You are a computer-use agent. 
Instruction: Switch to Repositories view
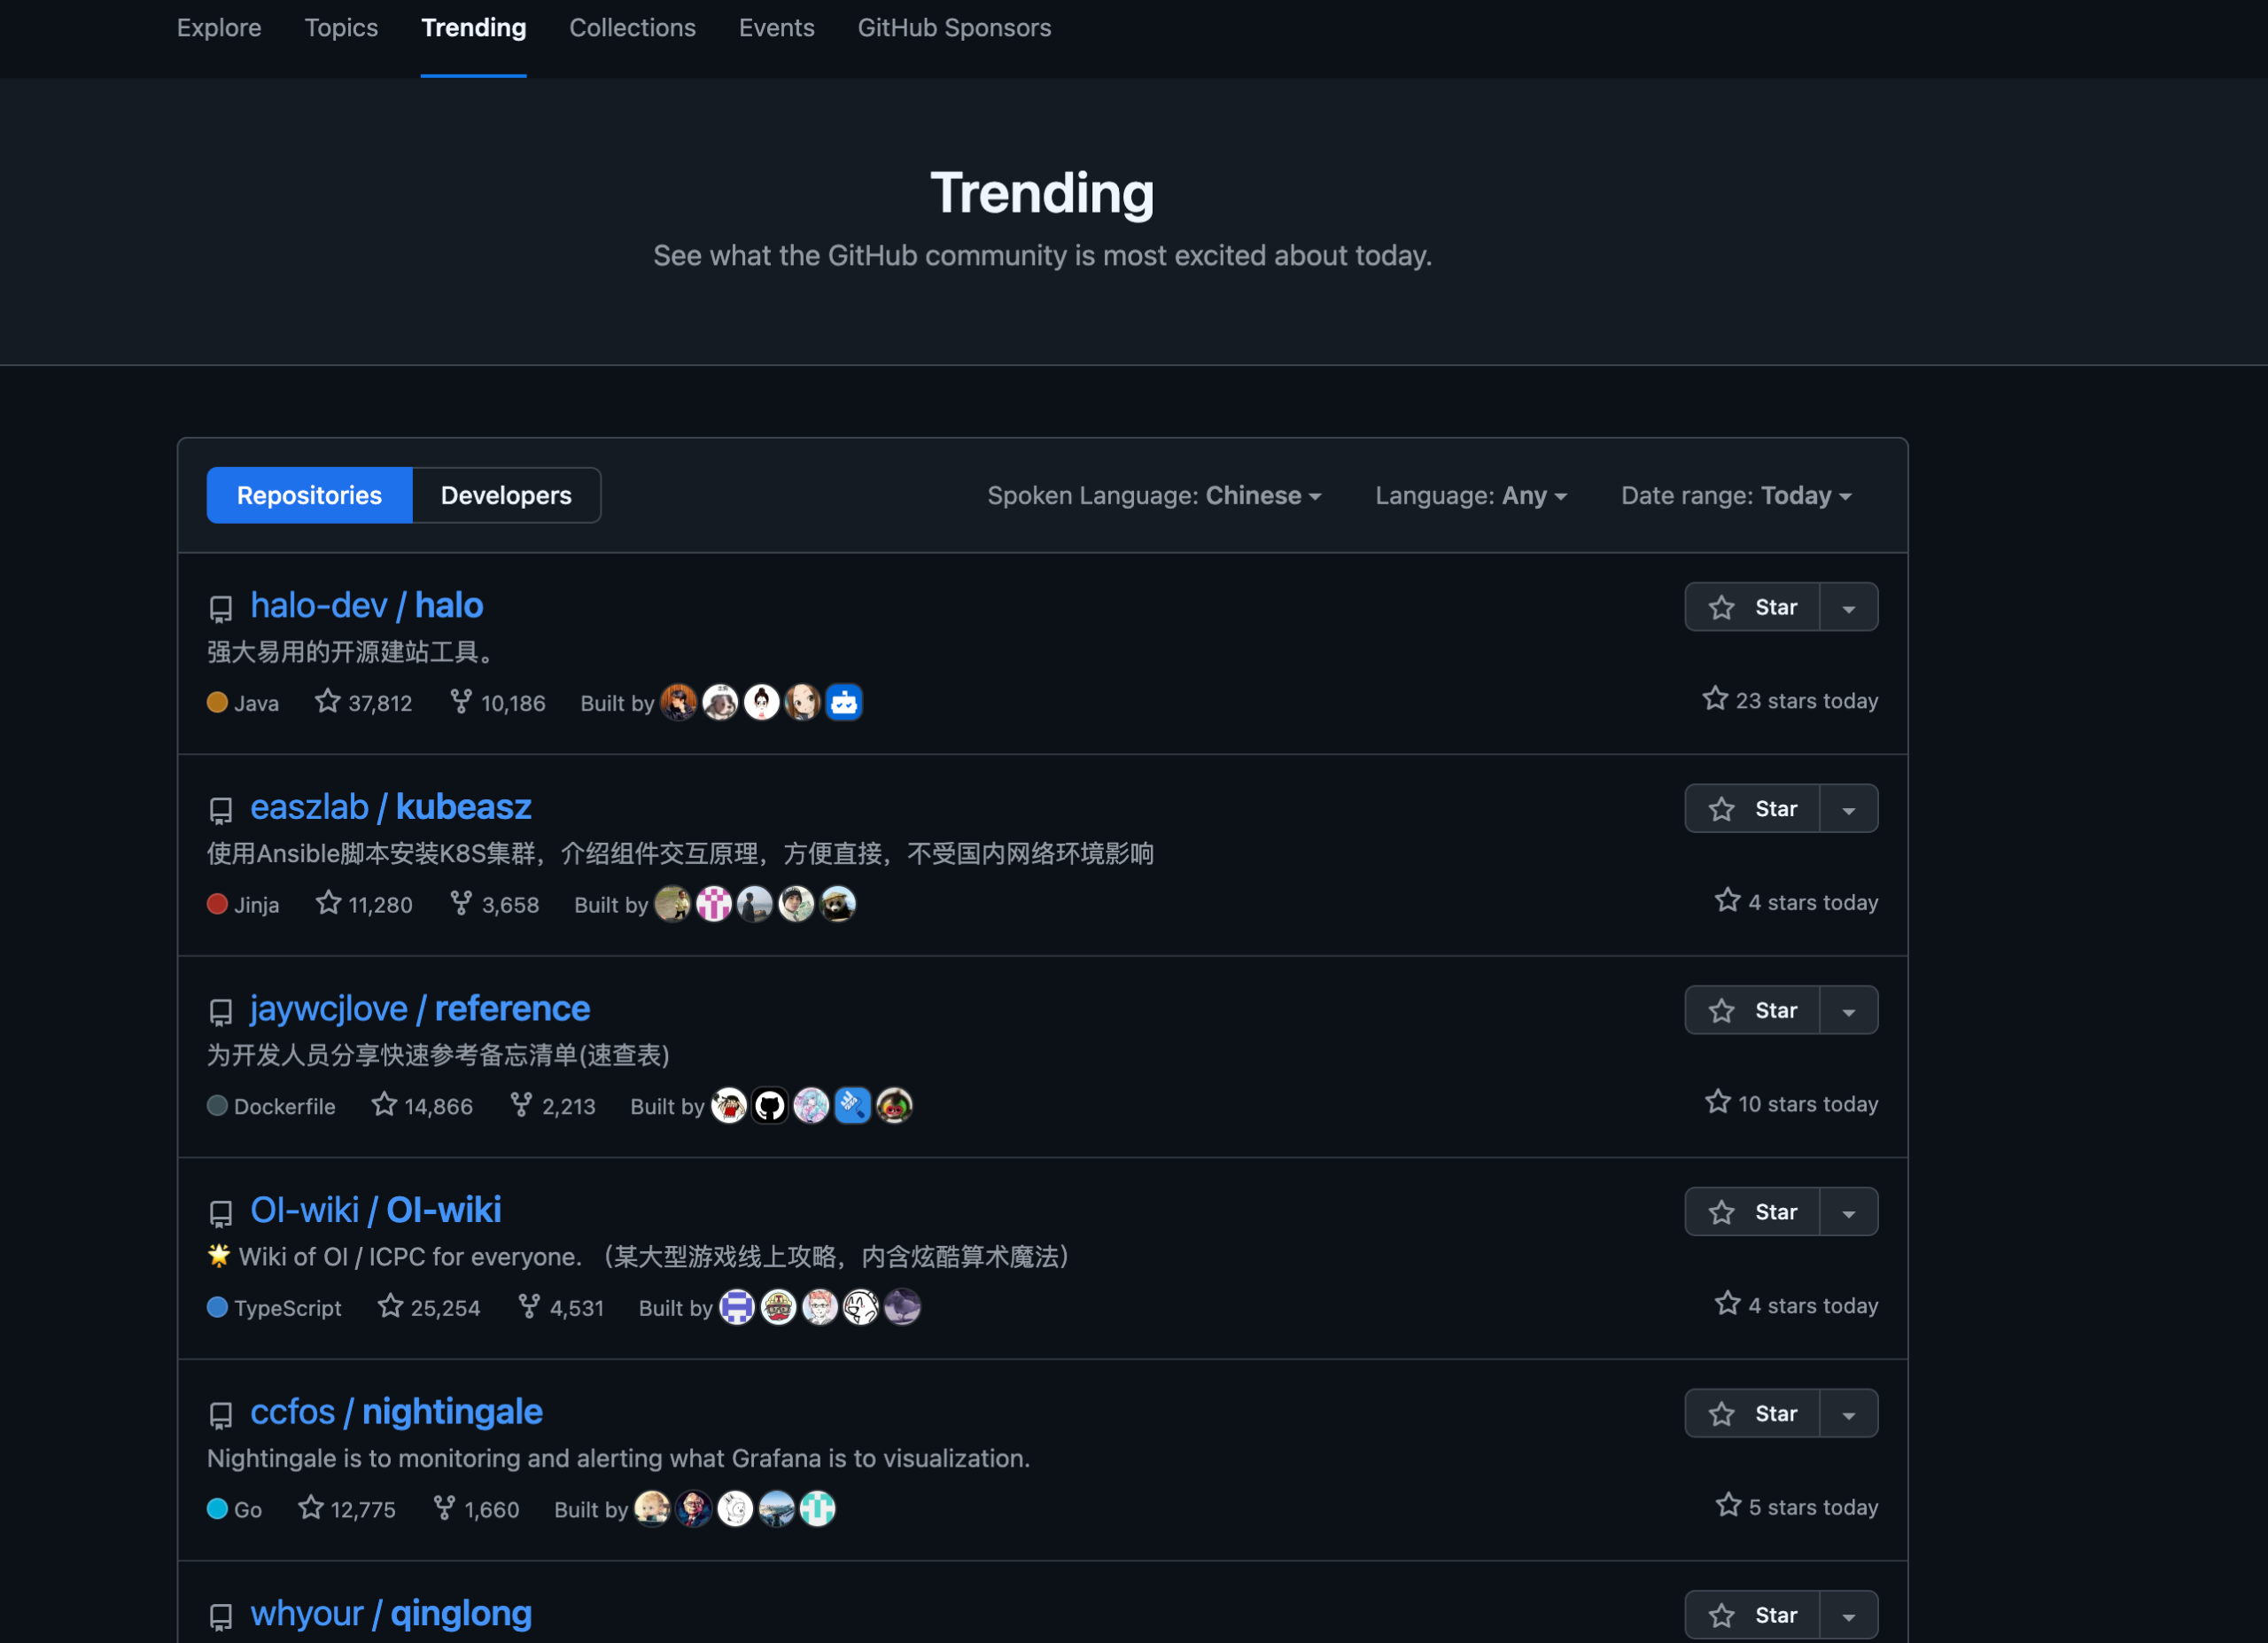(x=309, y=496)
